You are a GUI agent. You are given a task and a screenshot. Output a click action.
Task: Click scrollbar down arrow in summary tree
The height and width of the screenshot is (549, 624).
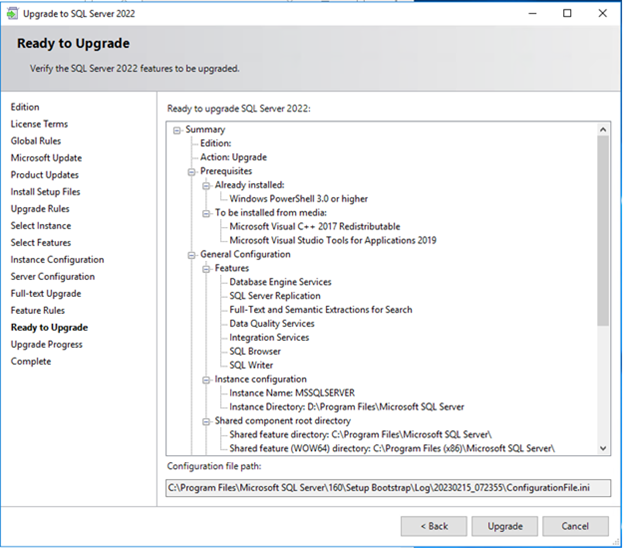pos(603,448)
